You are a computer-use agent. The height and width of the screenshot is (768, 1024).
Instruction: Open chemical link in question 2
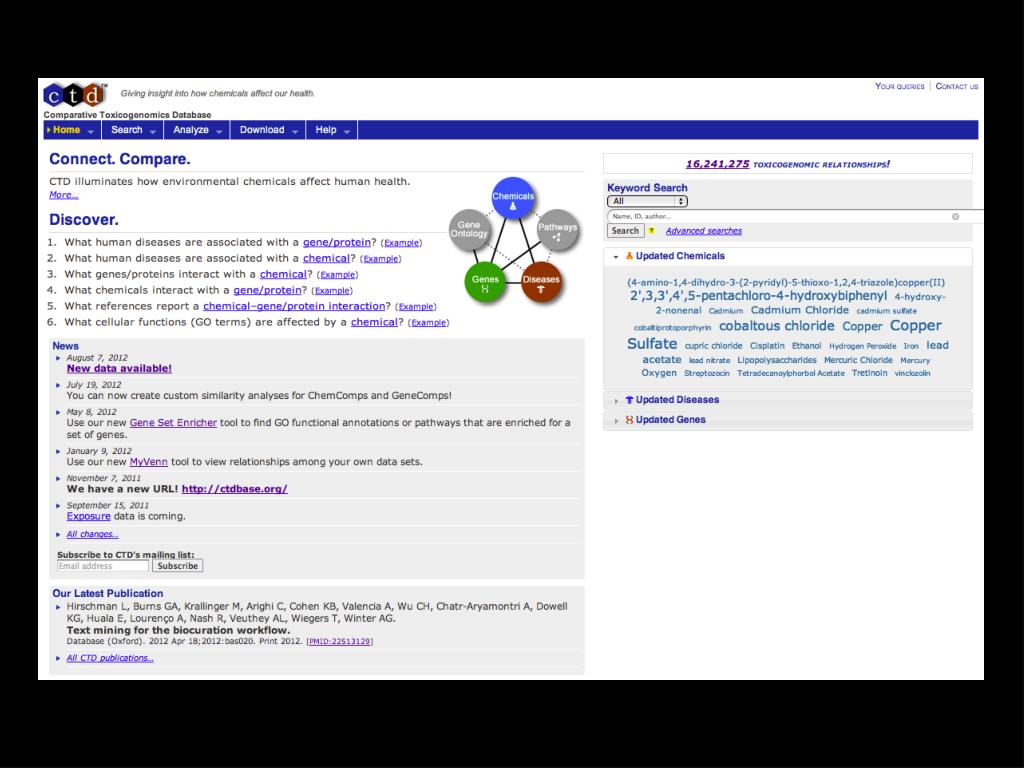(327, 258)
